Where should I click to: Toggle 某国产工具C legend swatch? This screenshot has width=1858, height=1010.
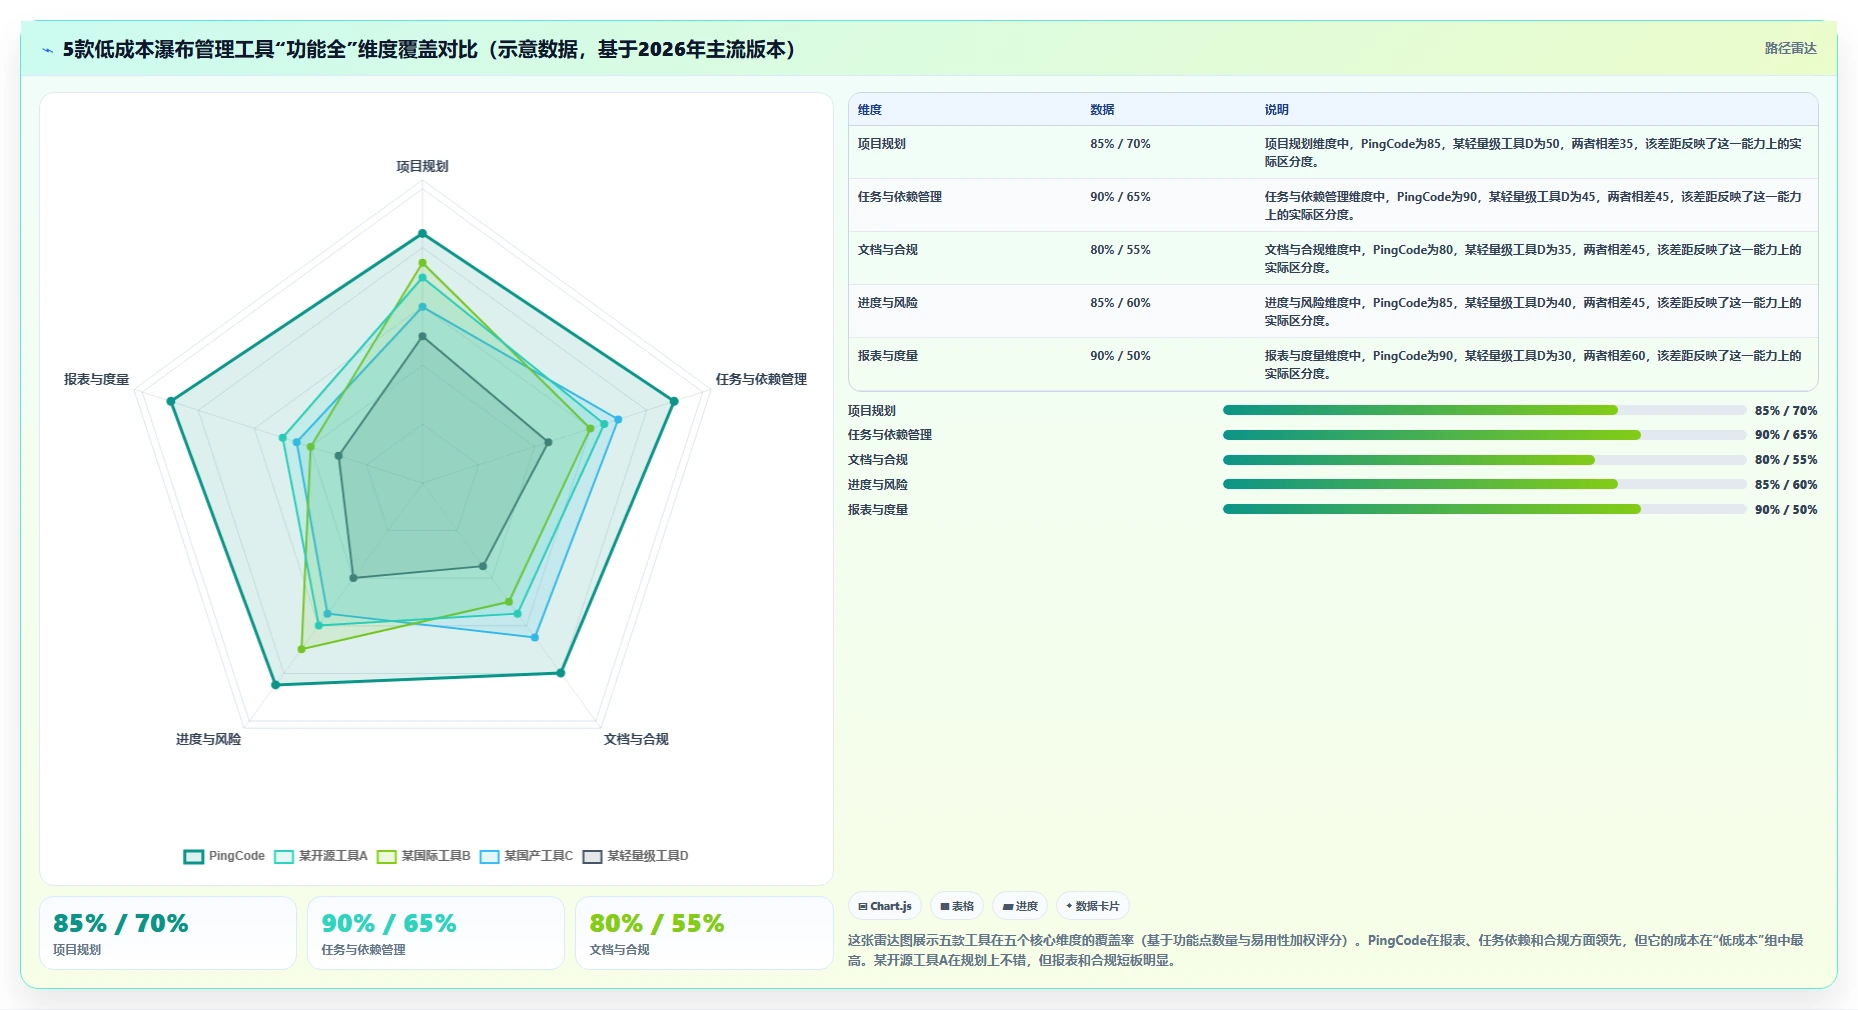pos(490,856)
